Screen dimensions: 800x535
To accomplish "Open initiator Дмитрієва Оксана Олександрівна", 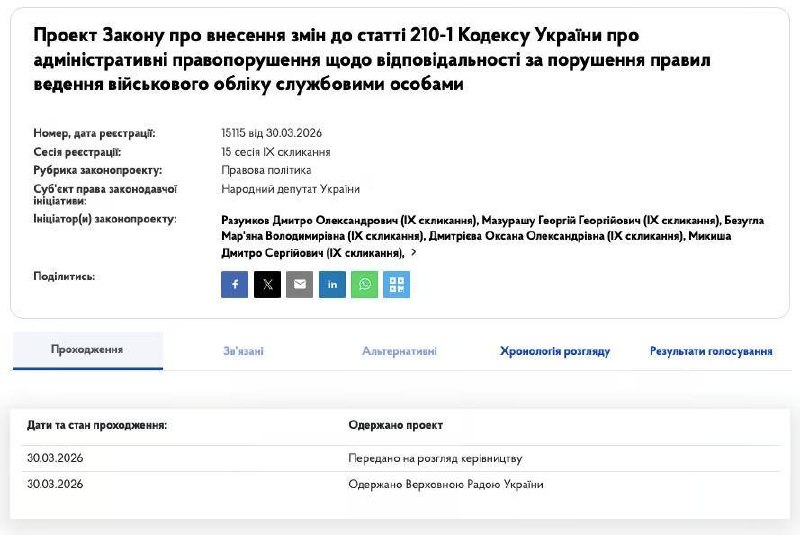I will tap(556, 236).
